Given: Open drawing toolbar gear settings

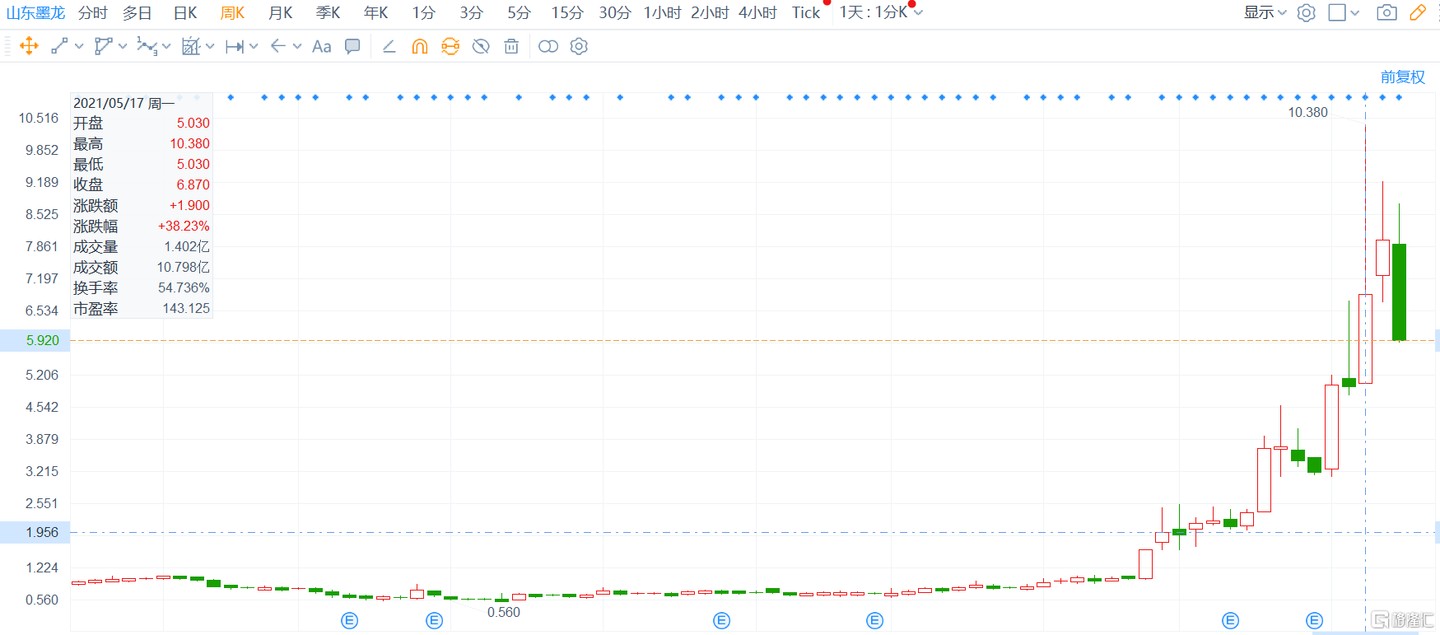Looking at the screenshot, I should point(579,46).
